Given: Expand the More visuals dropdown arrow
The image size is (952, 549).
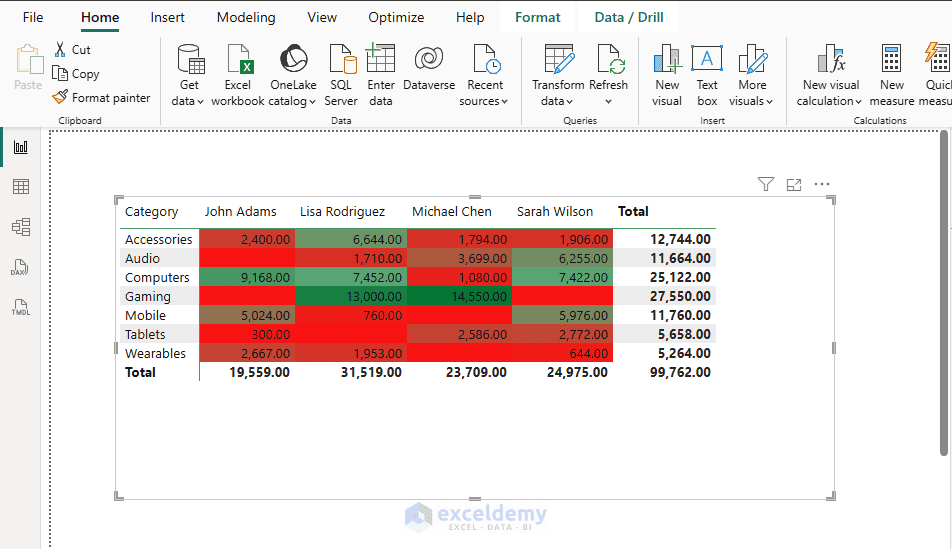Looking at the screenshot, I should pos(769,102).
